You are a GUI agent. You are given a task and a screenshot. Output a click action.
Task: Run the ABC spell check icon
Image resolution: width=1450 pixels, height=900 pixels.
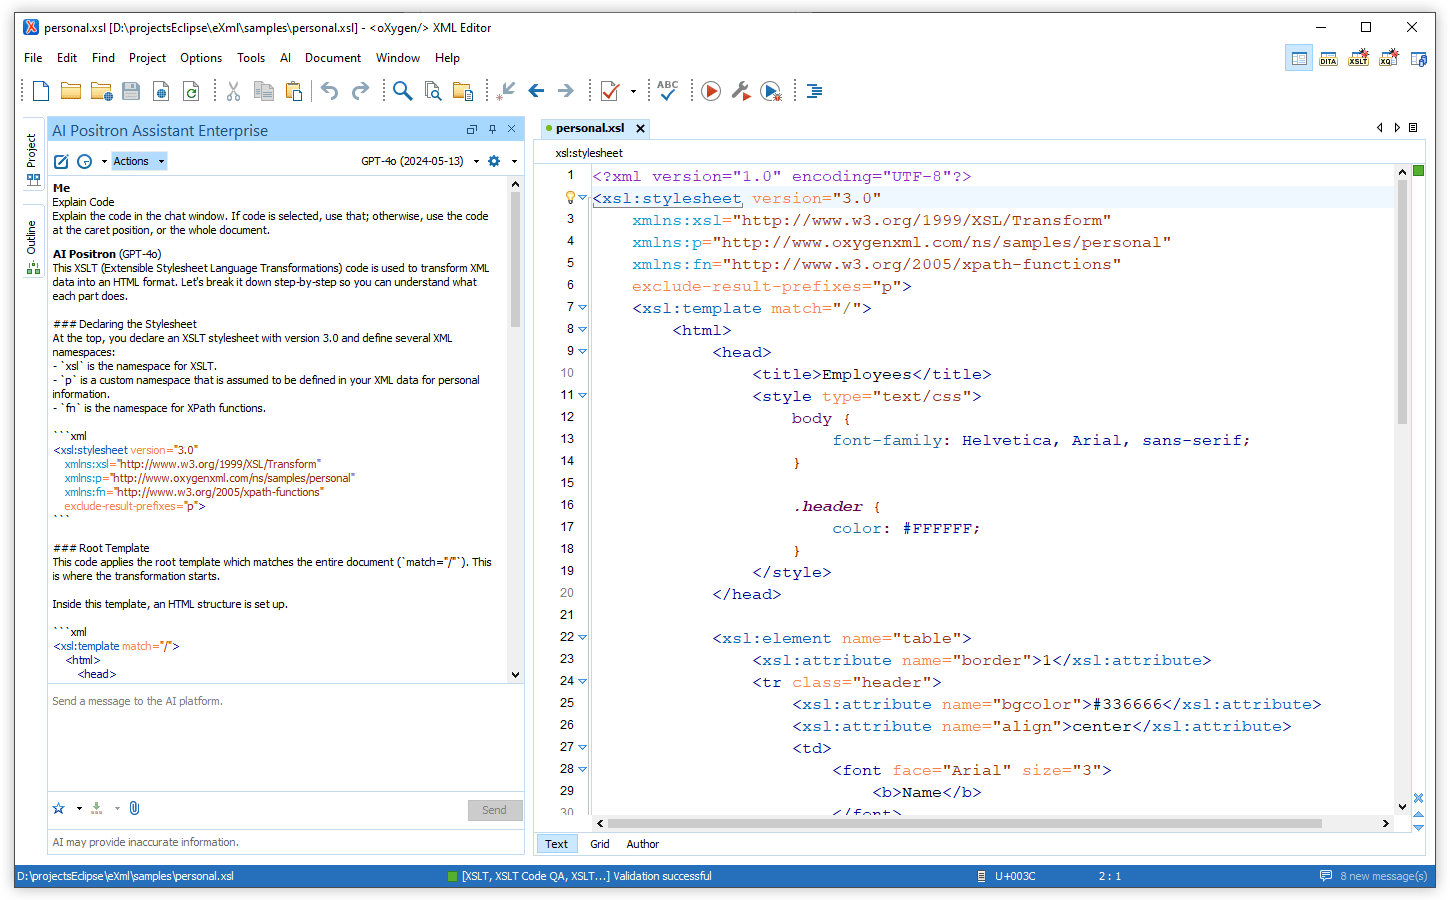coord(667,91)
